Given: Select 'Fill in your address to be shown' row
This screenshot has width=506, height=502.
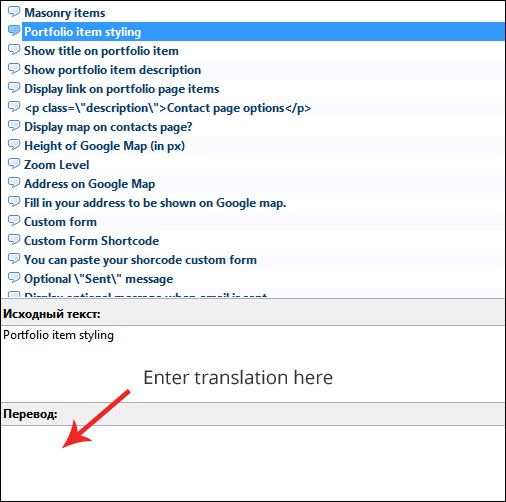Looking at the screenshot, I should pos(155,203).
